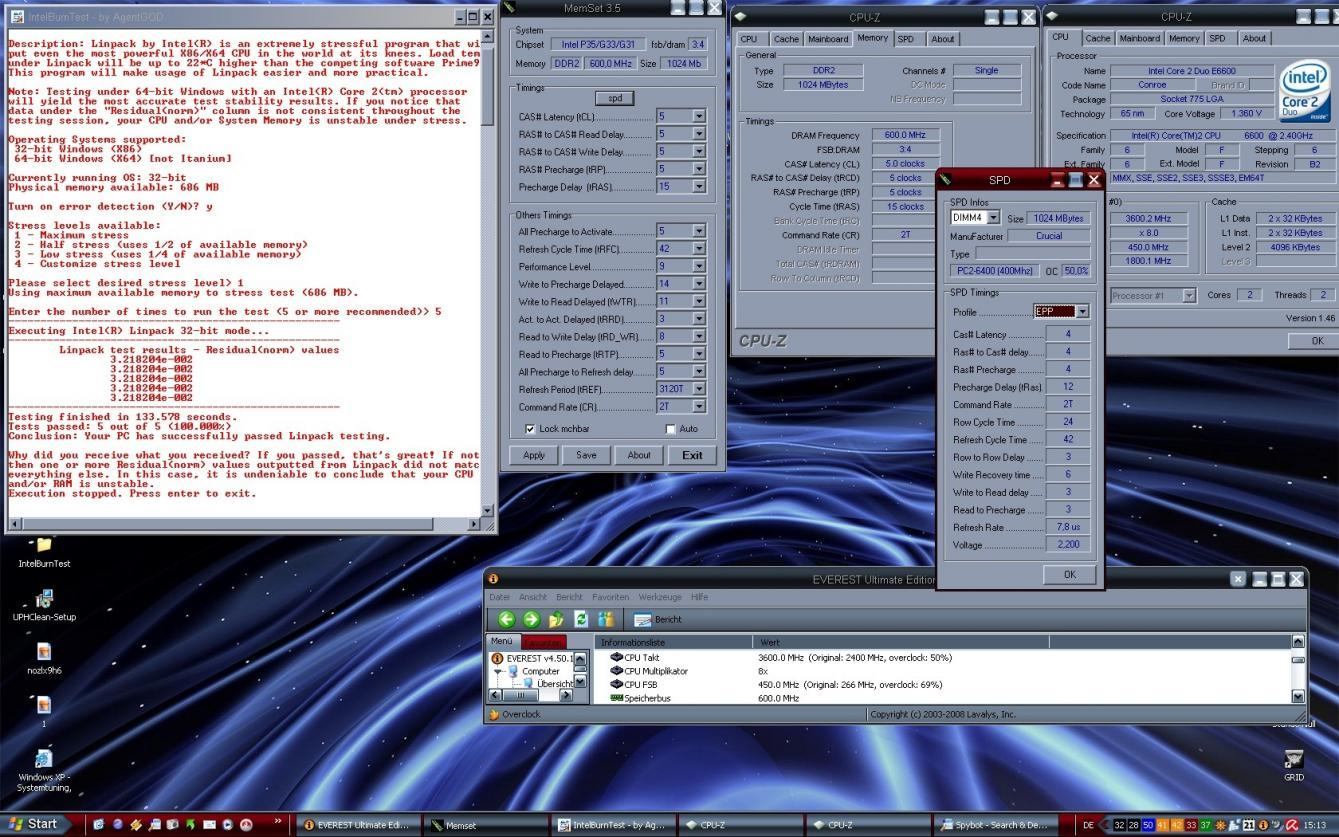Click the EVEREST up-level folder icon

click(556, 620)
